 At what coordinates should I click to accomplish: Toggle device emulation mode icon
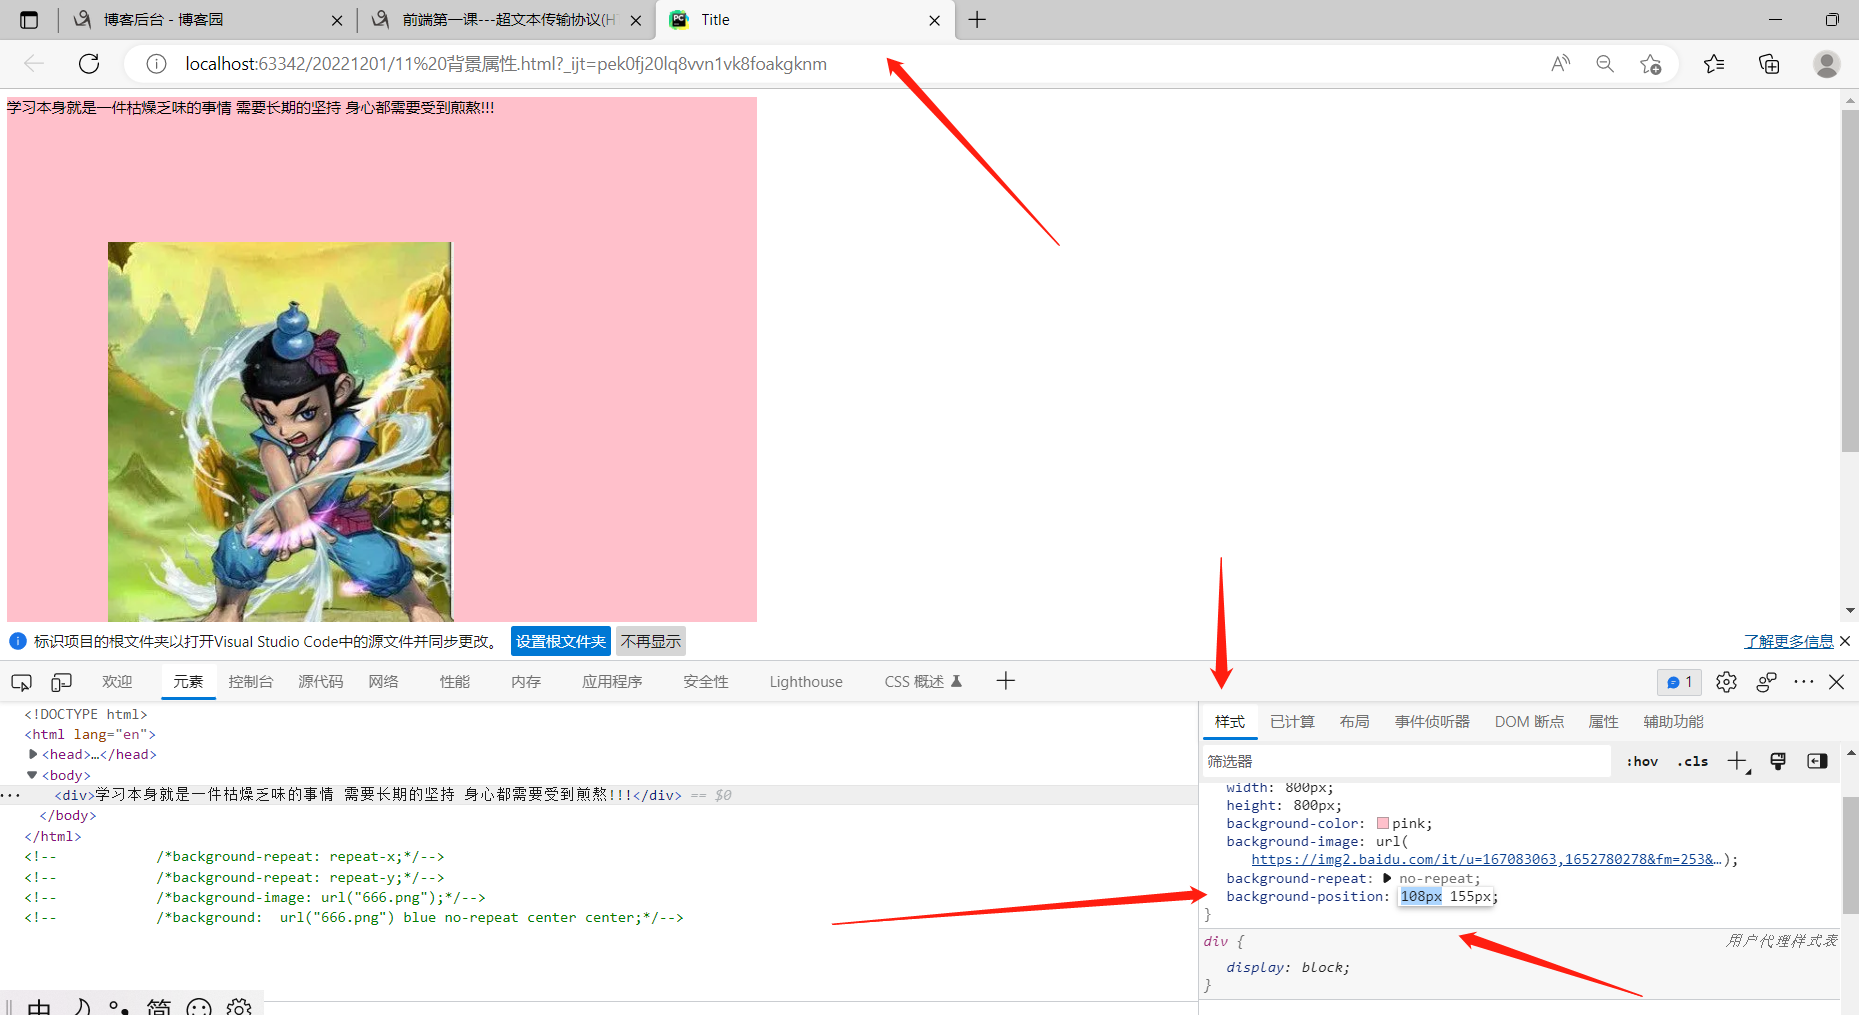(x=61, y=682)
